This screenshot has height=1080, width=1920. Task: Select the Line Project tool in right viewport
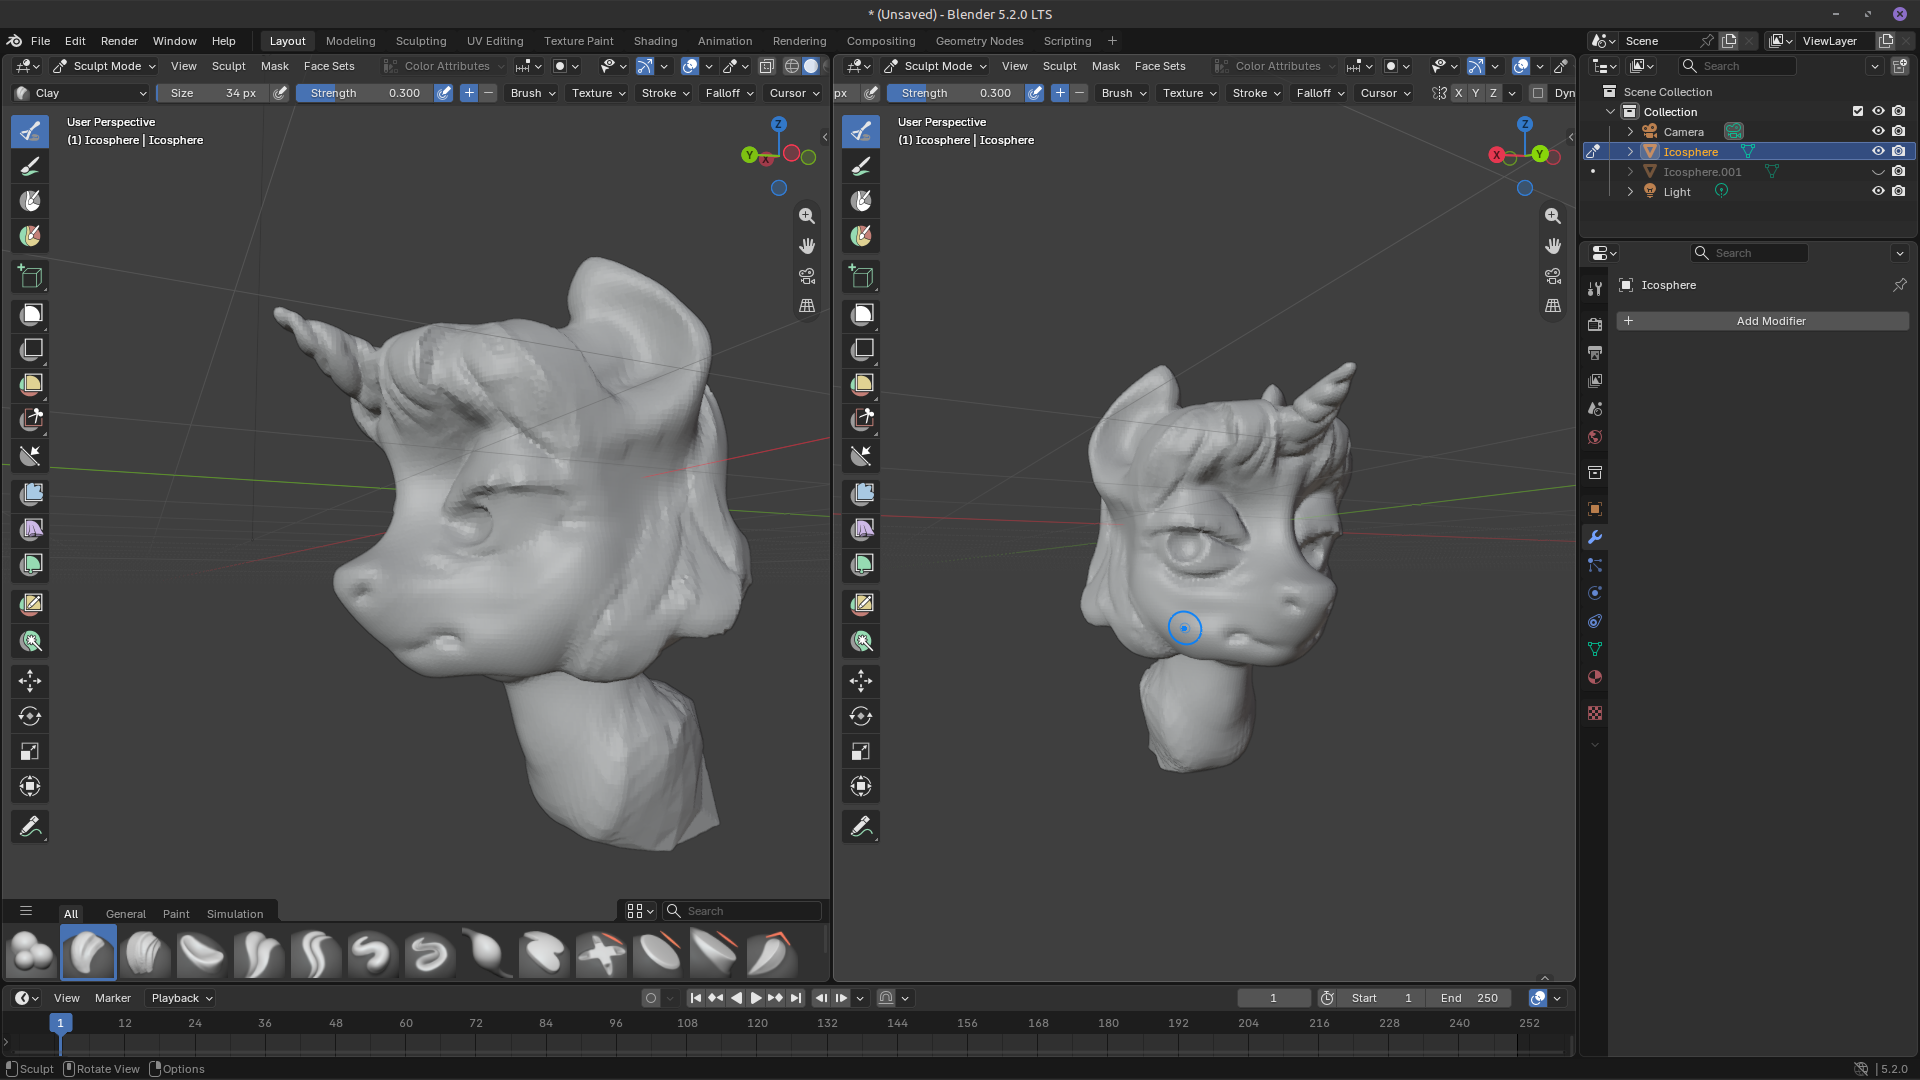coord(861,456)
